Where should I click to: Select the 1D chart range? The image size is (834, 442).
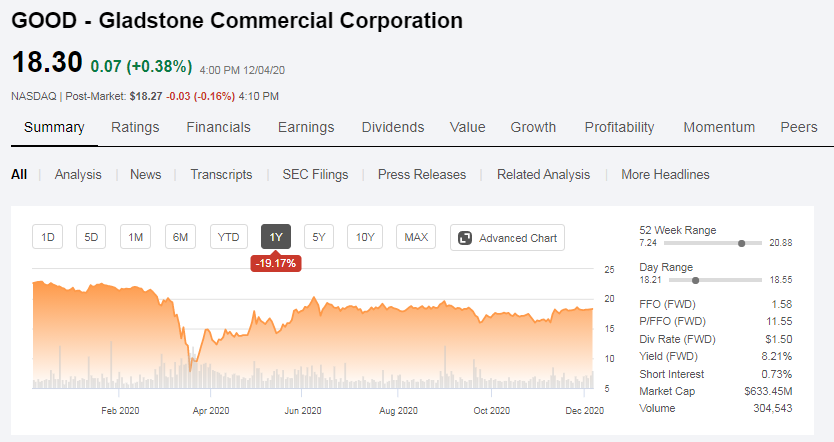[x=47, y=237]
